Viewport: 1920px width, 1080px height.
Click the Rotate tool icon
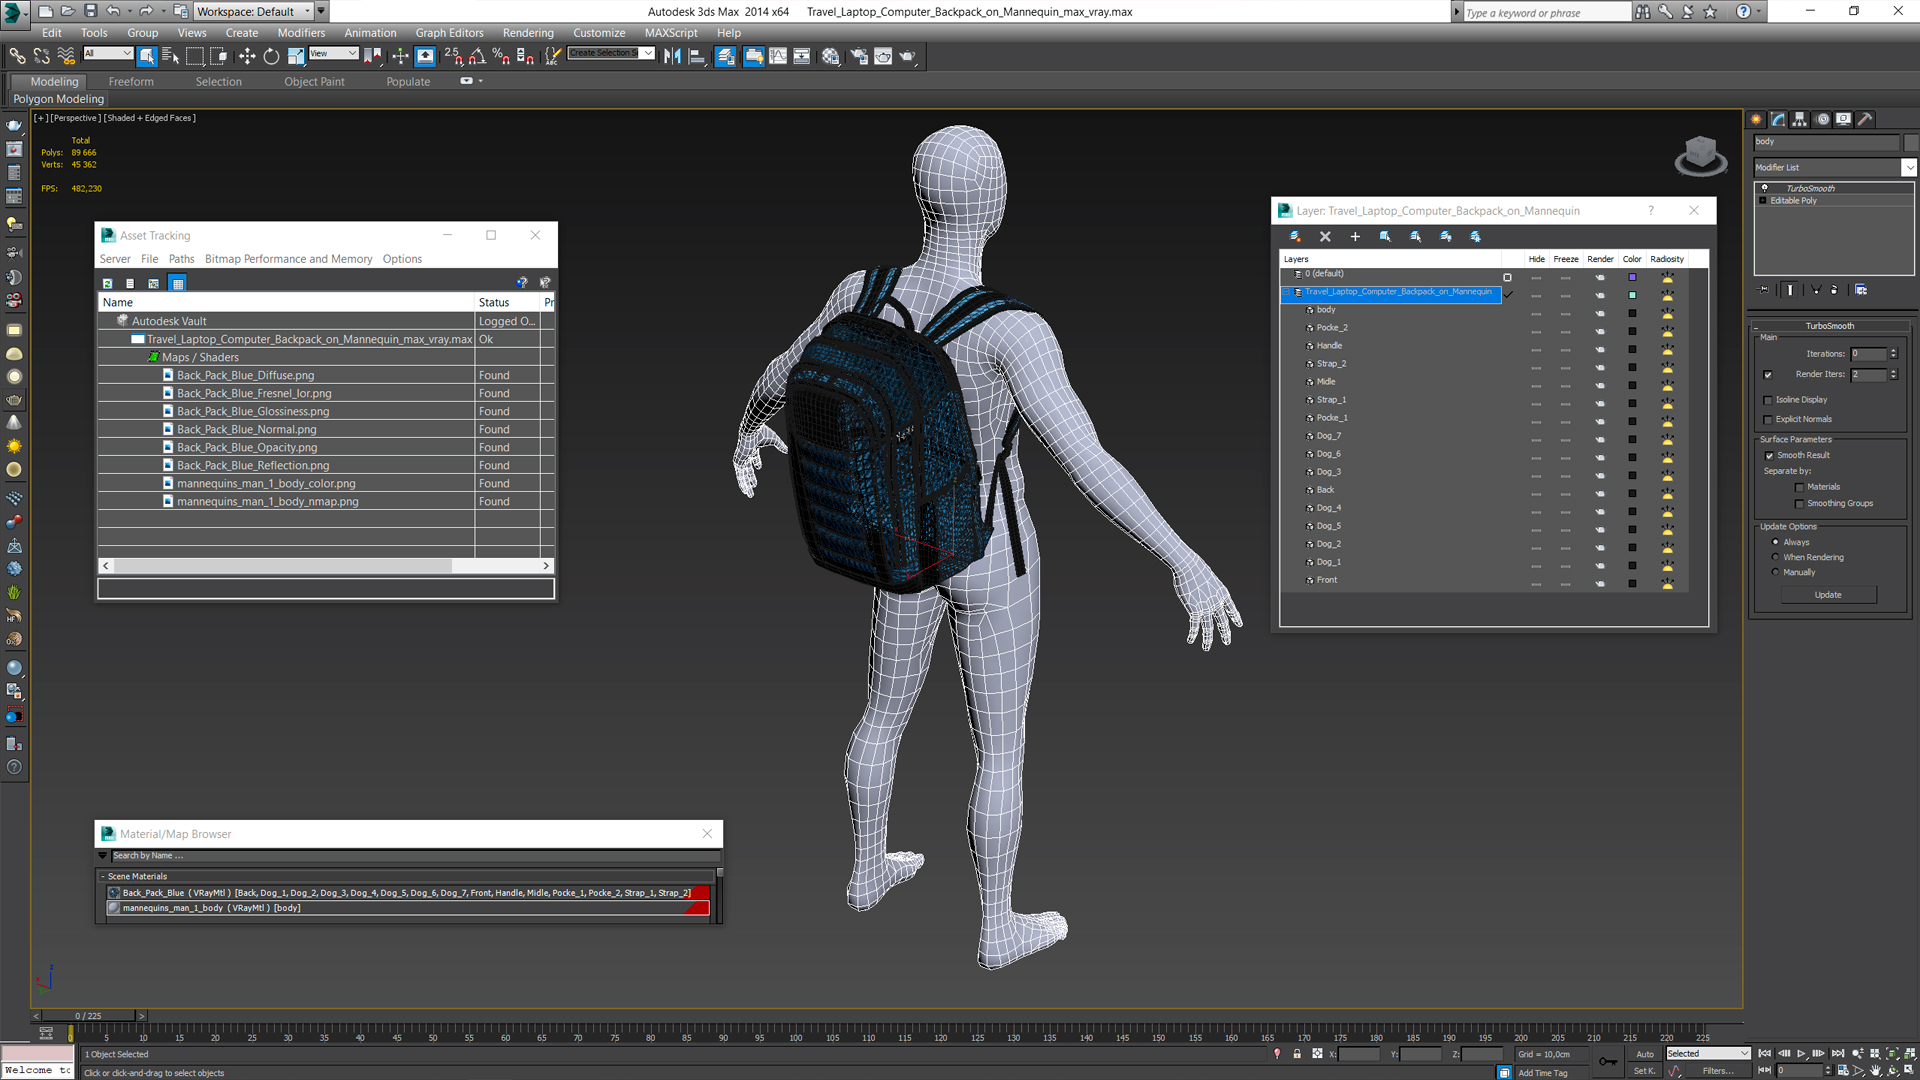(272, 55)
